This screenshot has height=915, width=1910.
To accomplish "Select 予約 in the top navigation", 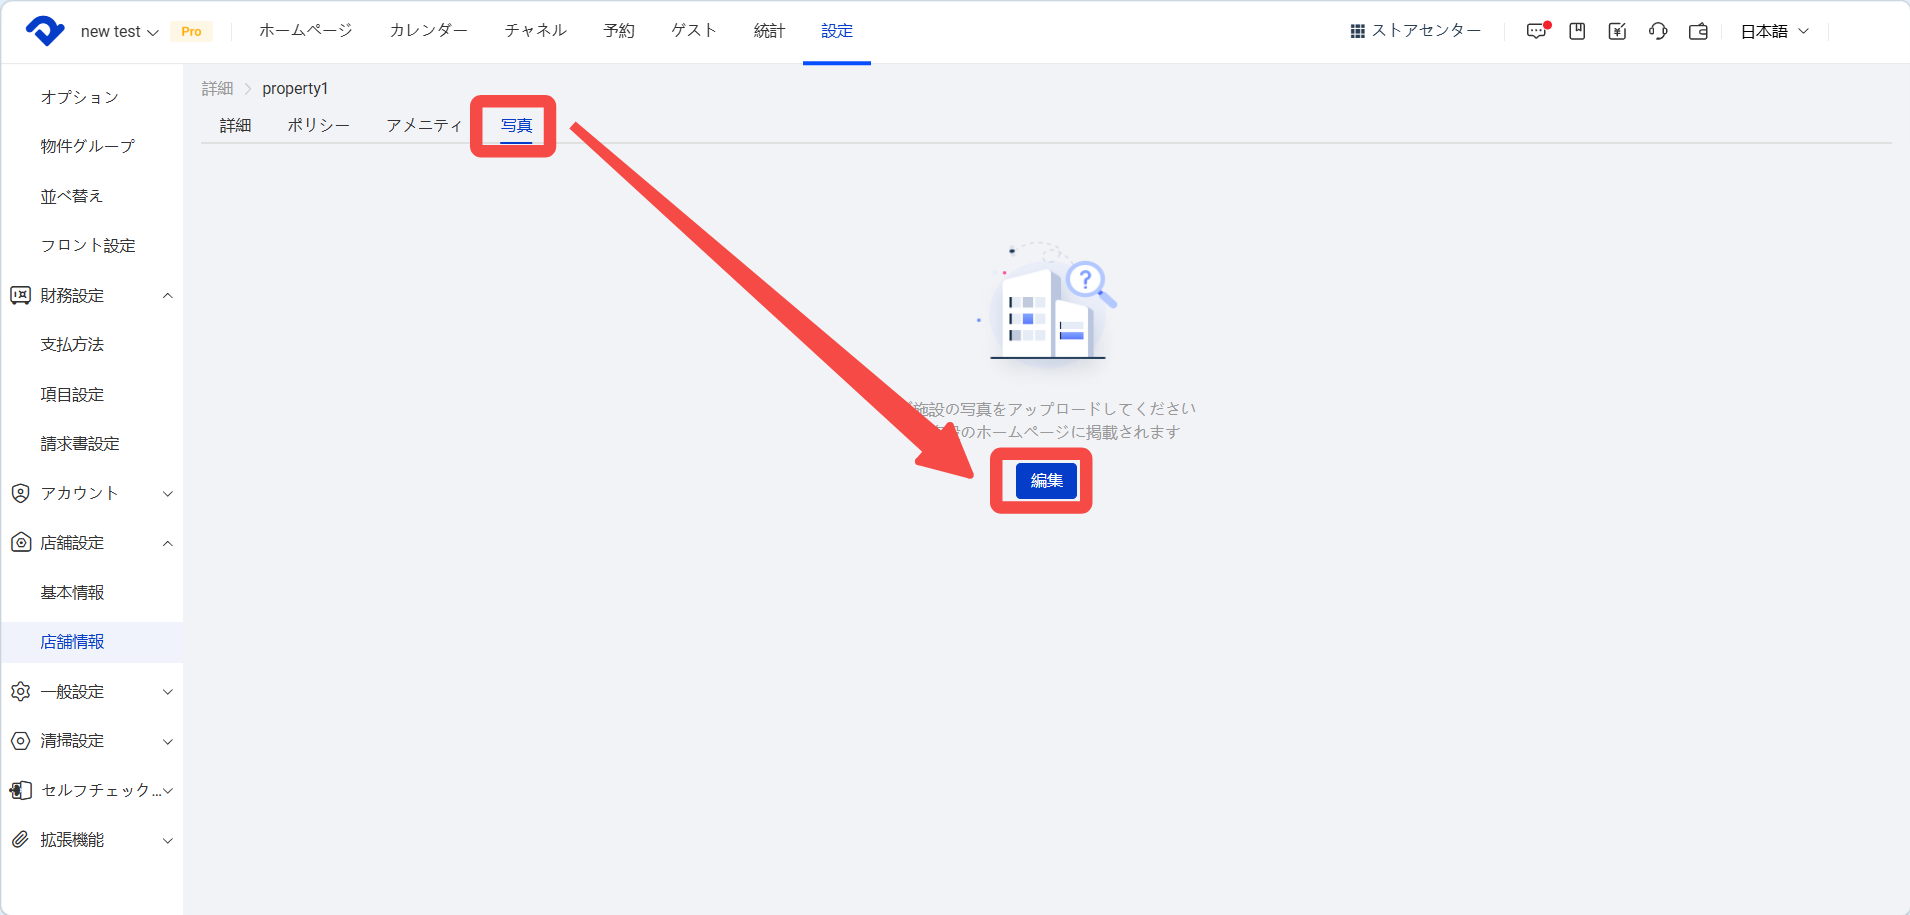I will 619,31.
